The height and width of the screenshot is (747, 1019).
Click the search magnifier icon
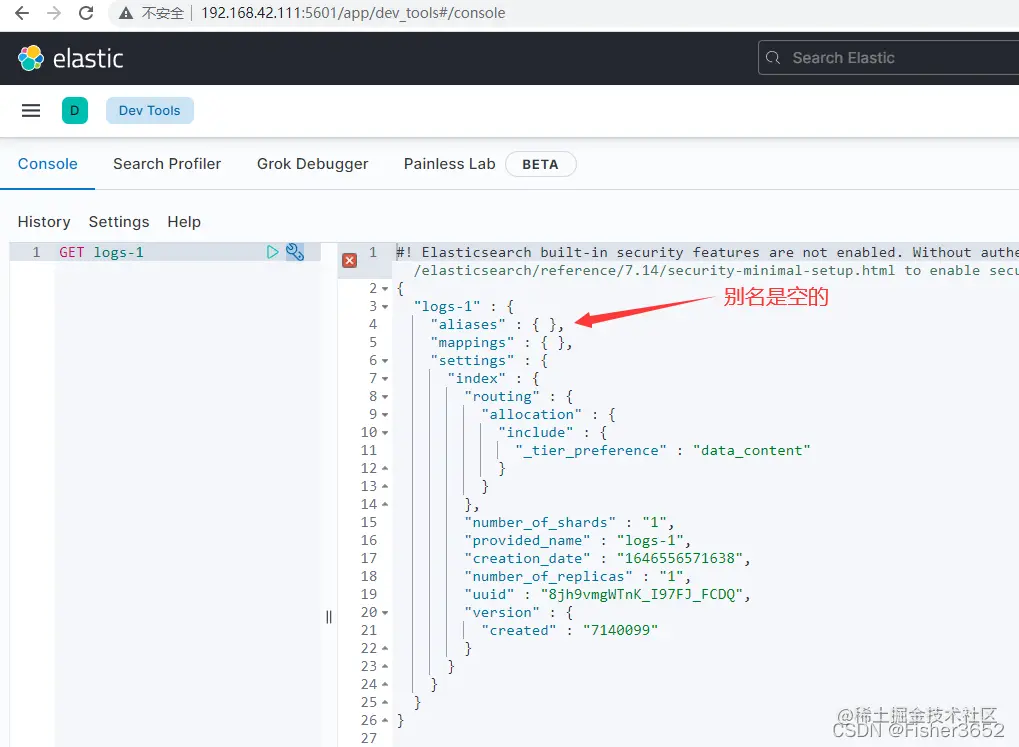(x=773, y=58)
